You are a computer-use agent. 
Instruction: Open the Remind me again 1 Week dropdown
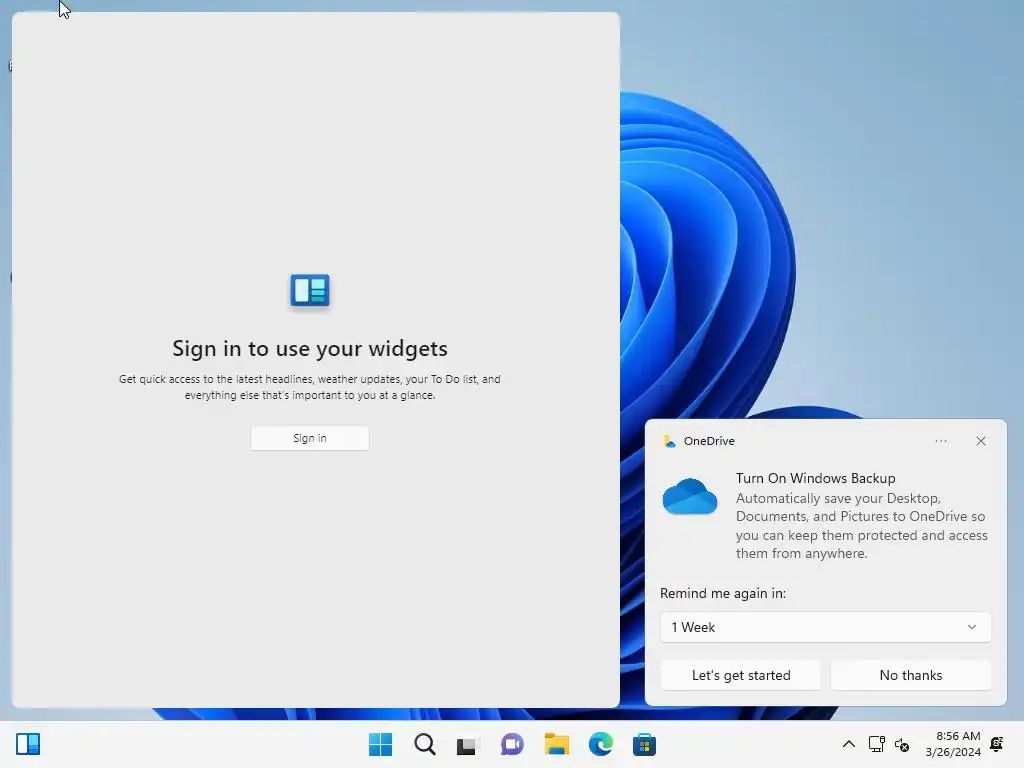pyautogui.click(x=825, y=627)
